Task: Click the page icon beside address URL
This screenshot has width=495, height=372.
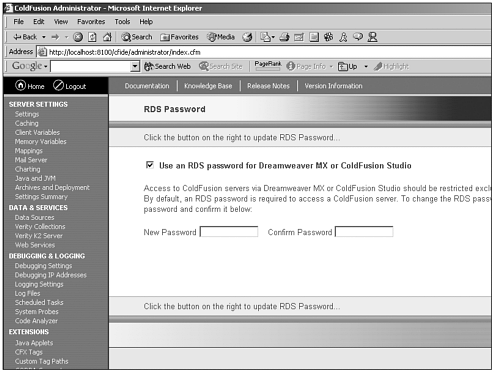Action: pyautogui.click(x=42, y=52)
